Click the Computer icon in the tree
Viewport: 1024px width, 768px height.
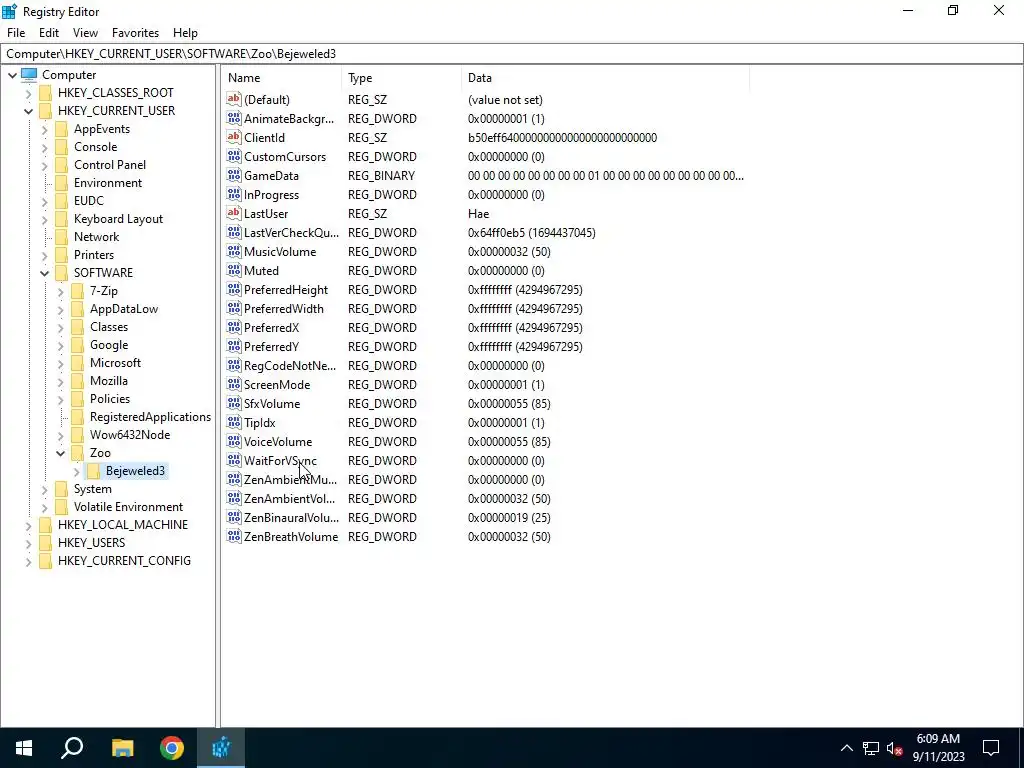coord(29,74)
